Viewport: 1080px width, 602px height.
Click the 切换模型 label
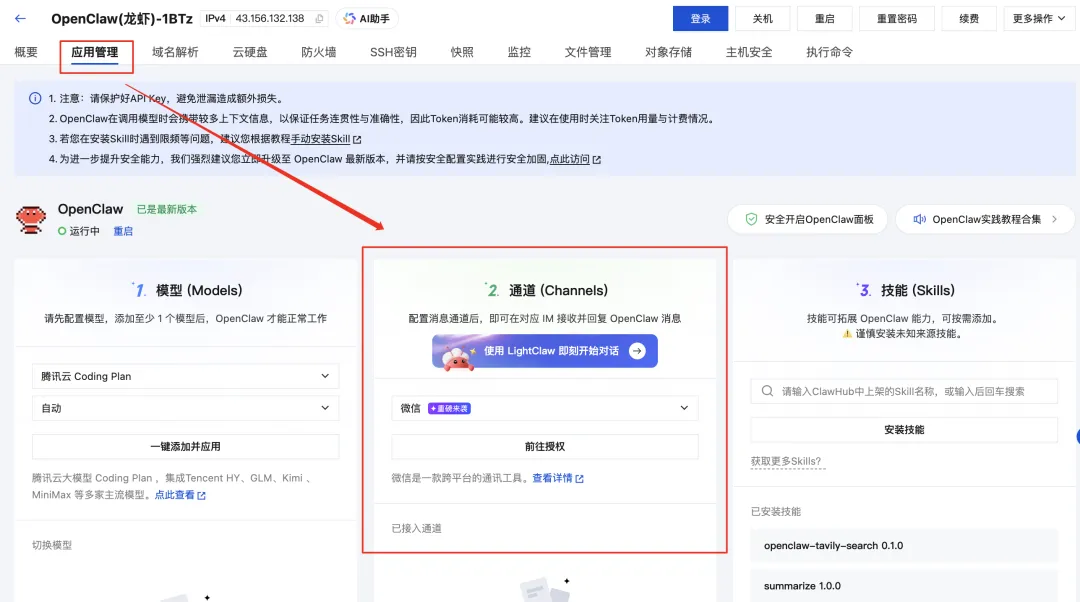[52, 545]
